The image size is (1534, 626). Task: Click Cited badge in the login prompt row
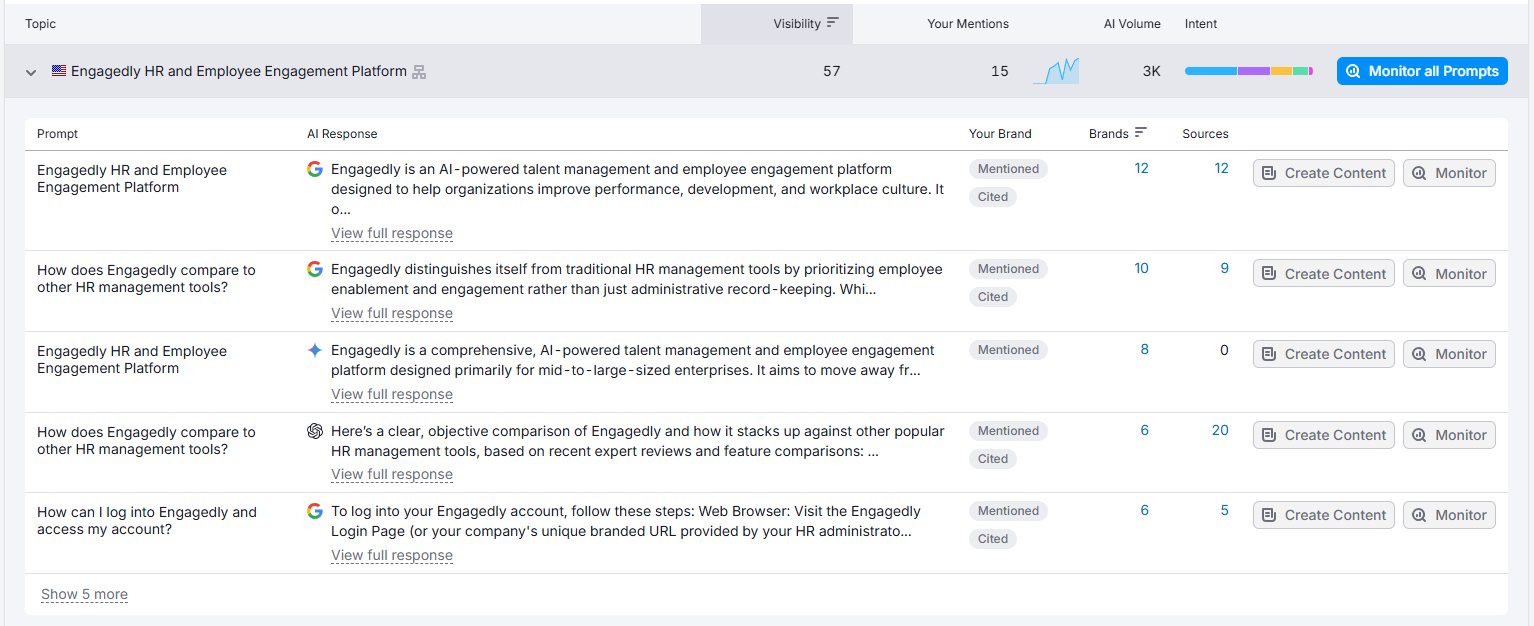click(993, 539)
